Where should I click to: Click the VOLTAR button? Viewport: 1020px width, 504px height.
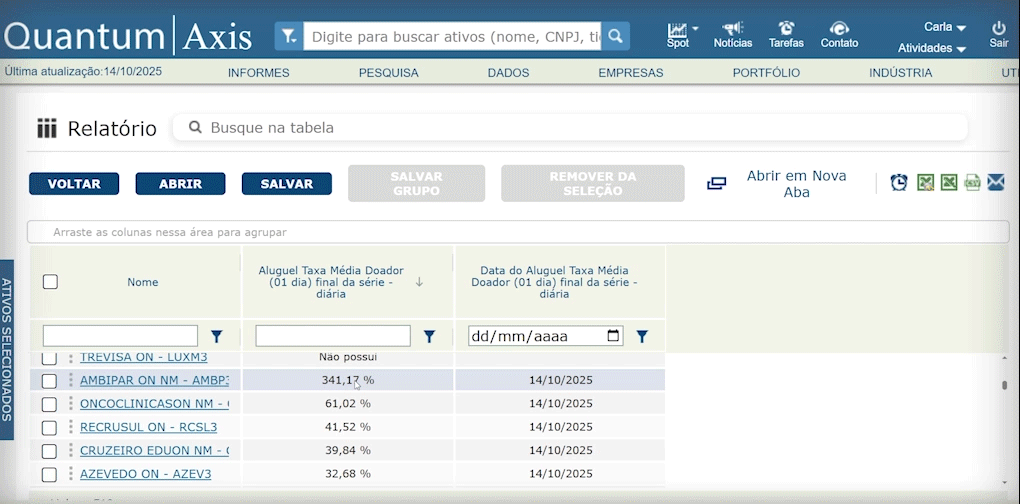74,184
